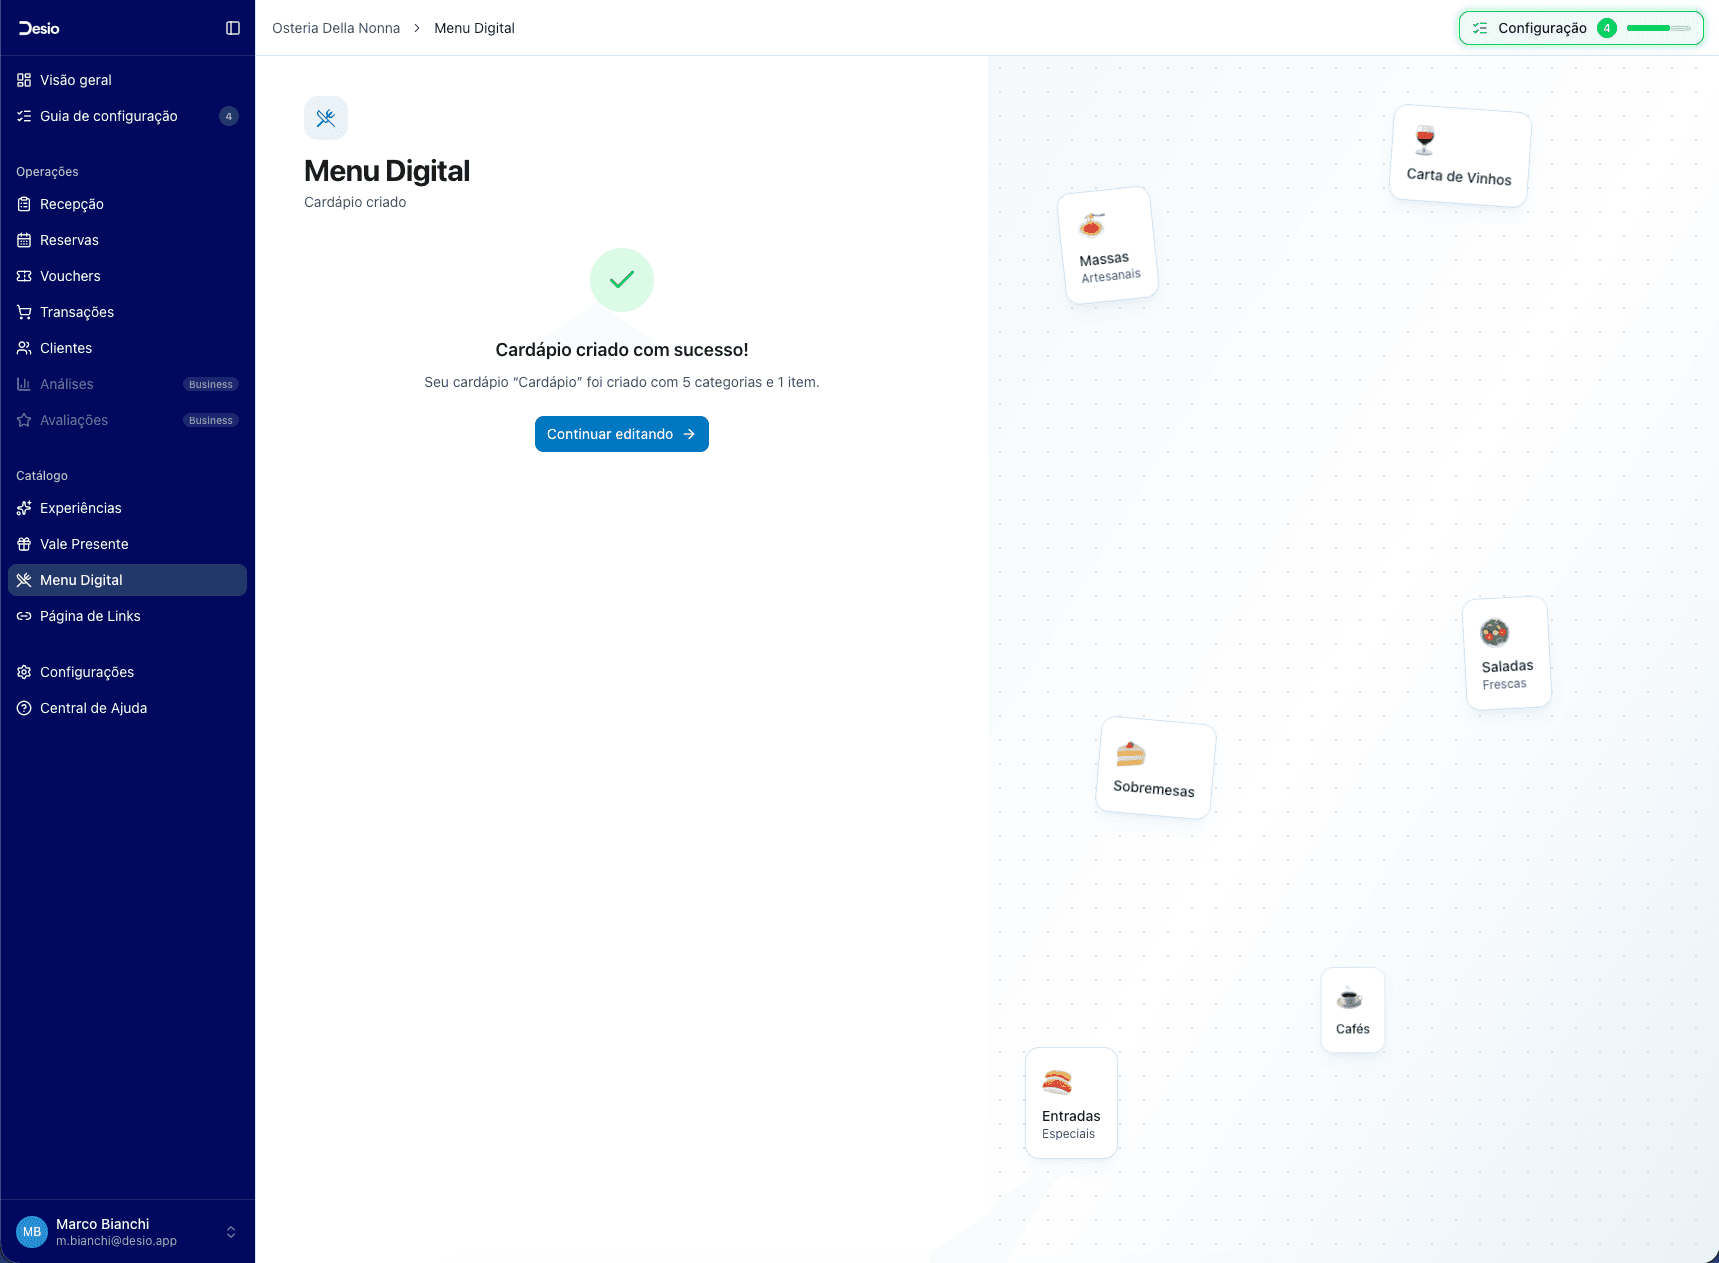Open the Configuração progress widget
The image size is (1719, 1263).
(x=1580, y=28)
